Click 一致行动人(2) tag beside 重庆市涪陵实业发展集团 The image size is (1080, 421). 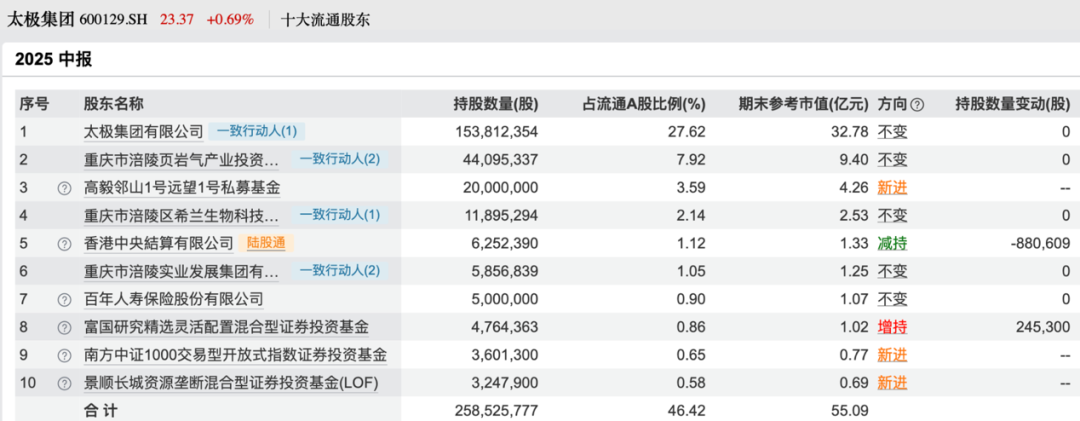[340, 272]
